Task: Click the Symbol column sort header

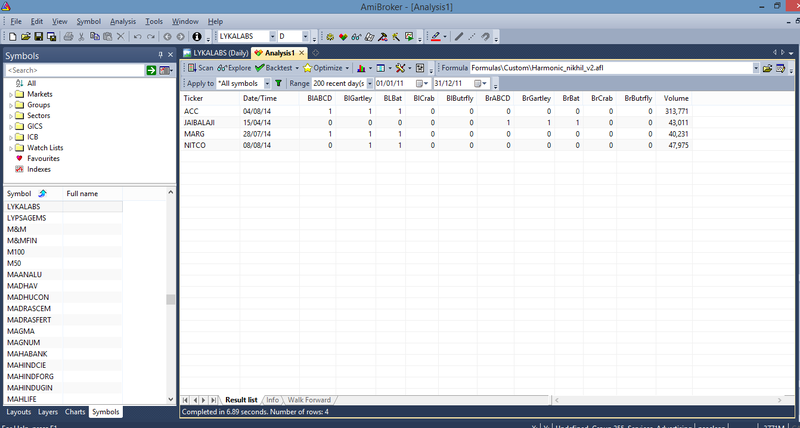Action: tap(33, 193)
